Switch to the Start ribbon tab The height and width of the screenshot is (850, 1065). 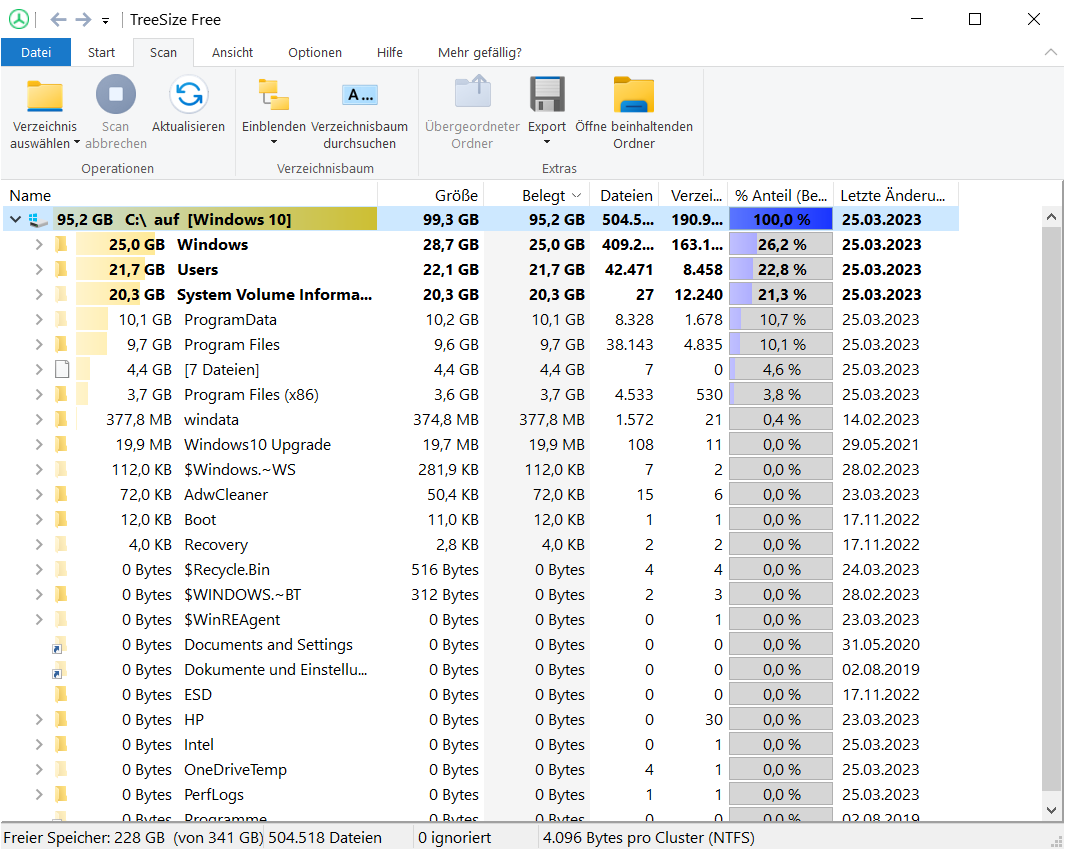[x=101, y=52]
